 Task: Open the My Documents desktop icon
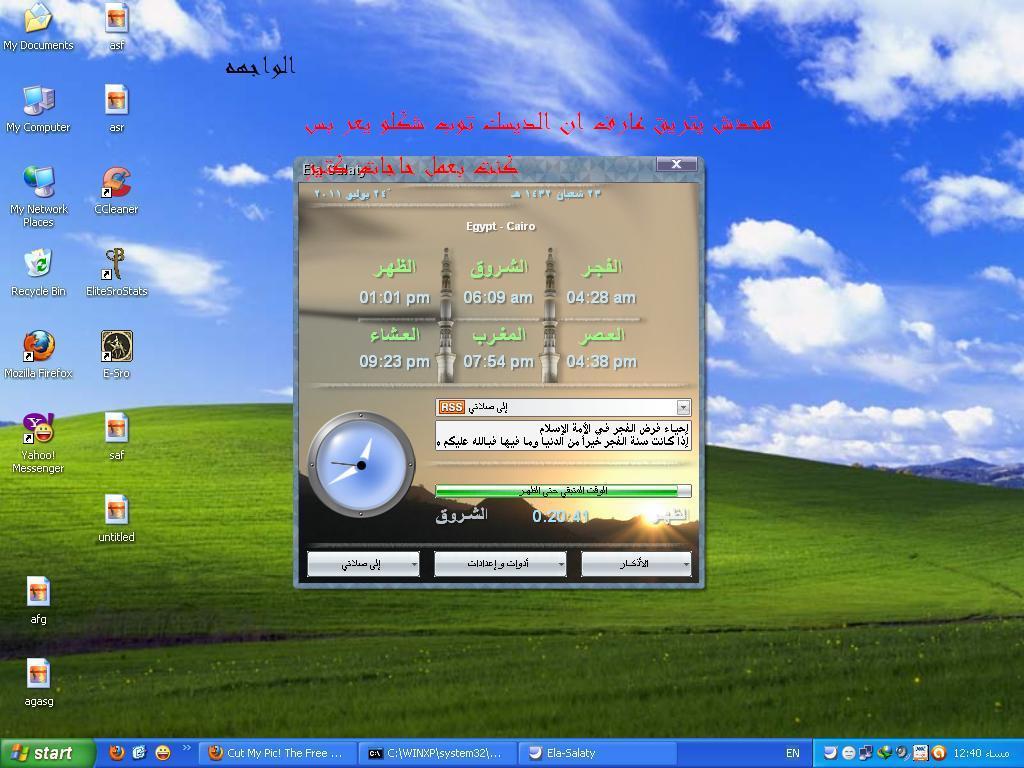(x=39, y=26)
